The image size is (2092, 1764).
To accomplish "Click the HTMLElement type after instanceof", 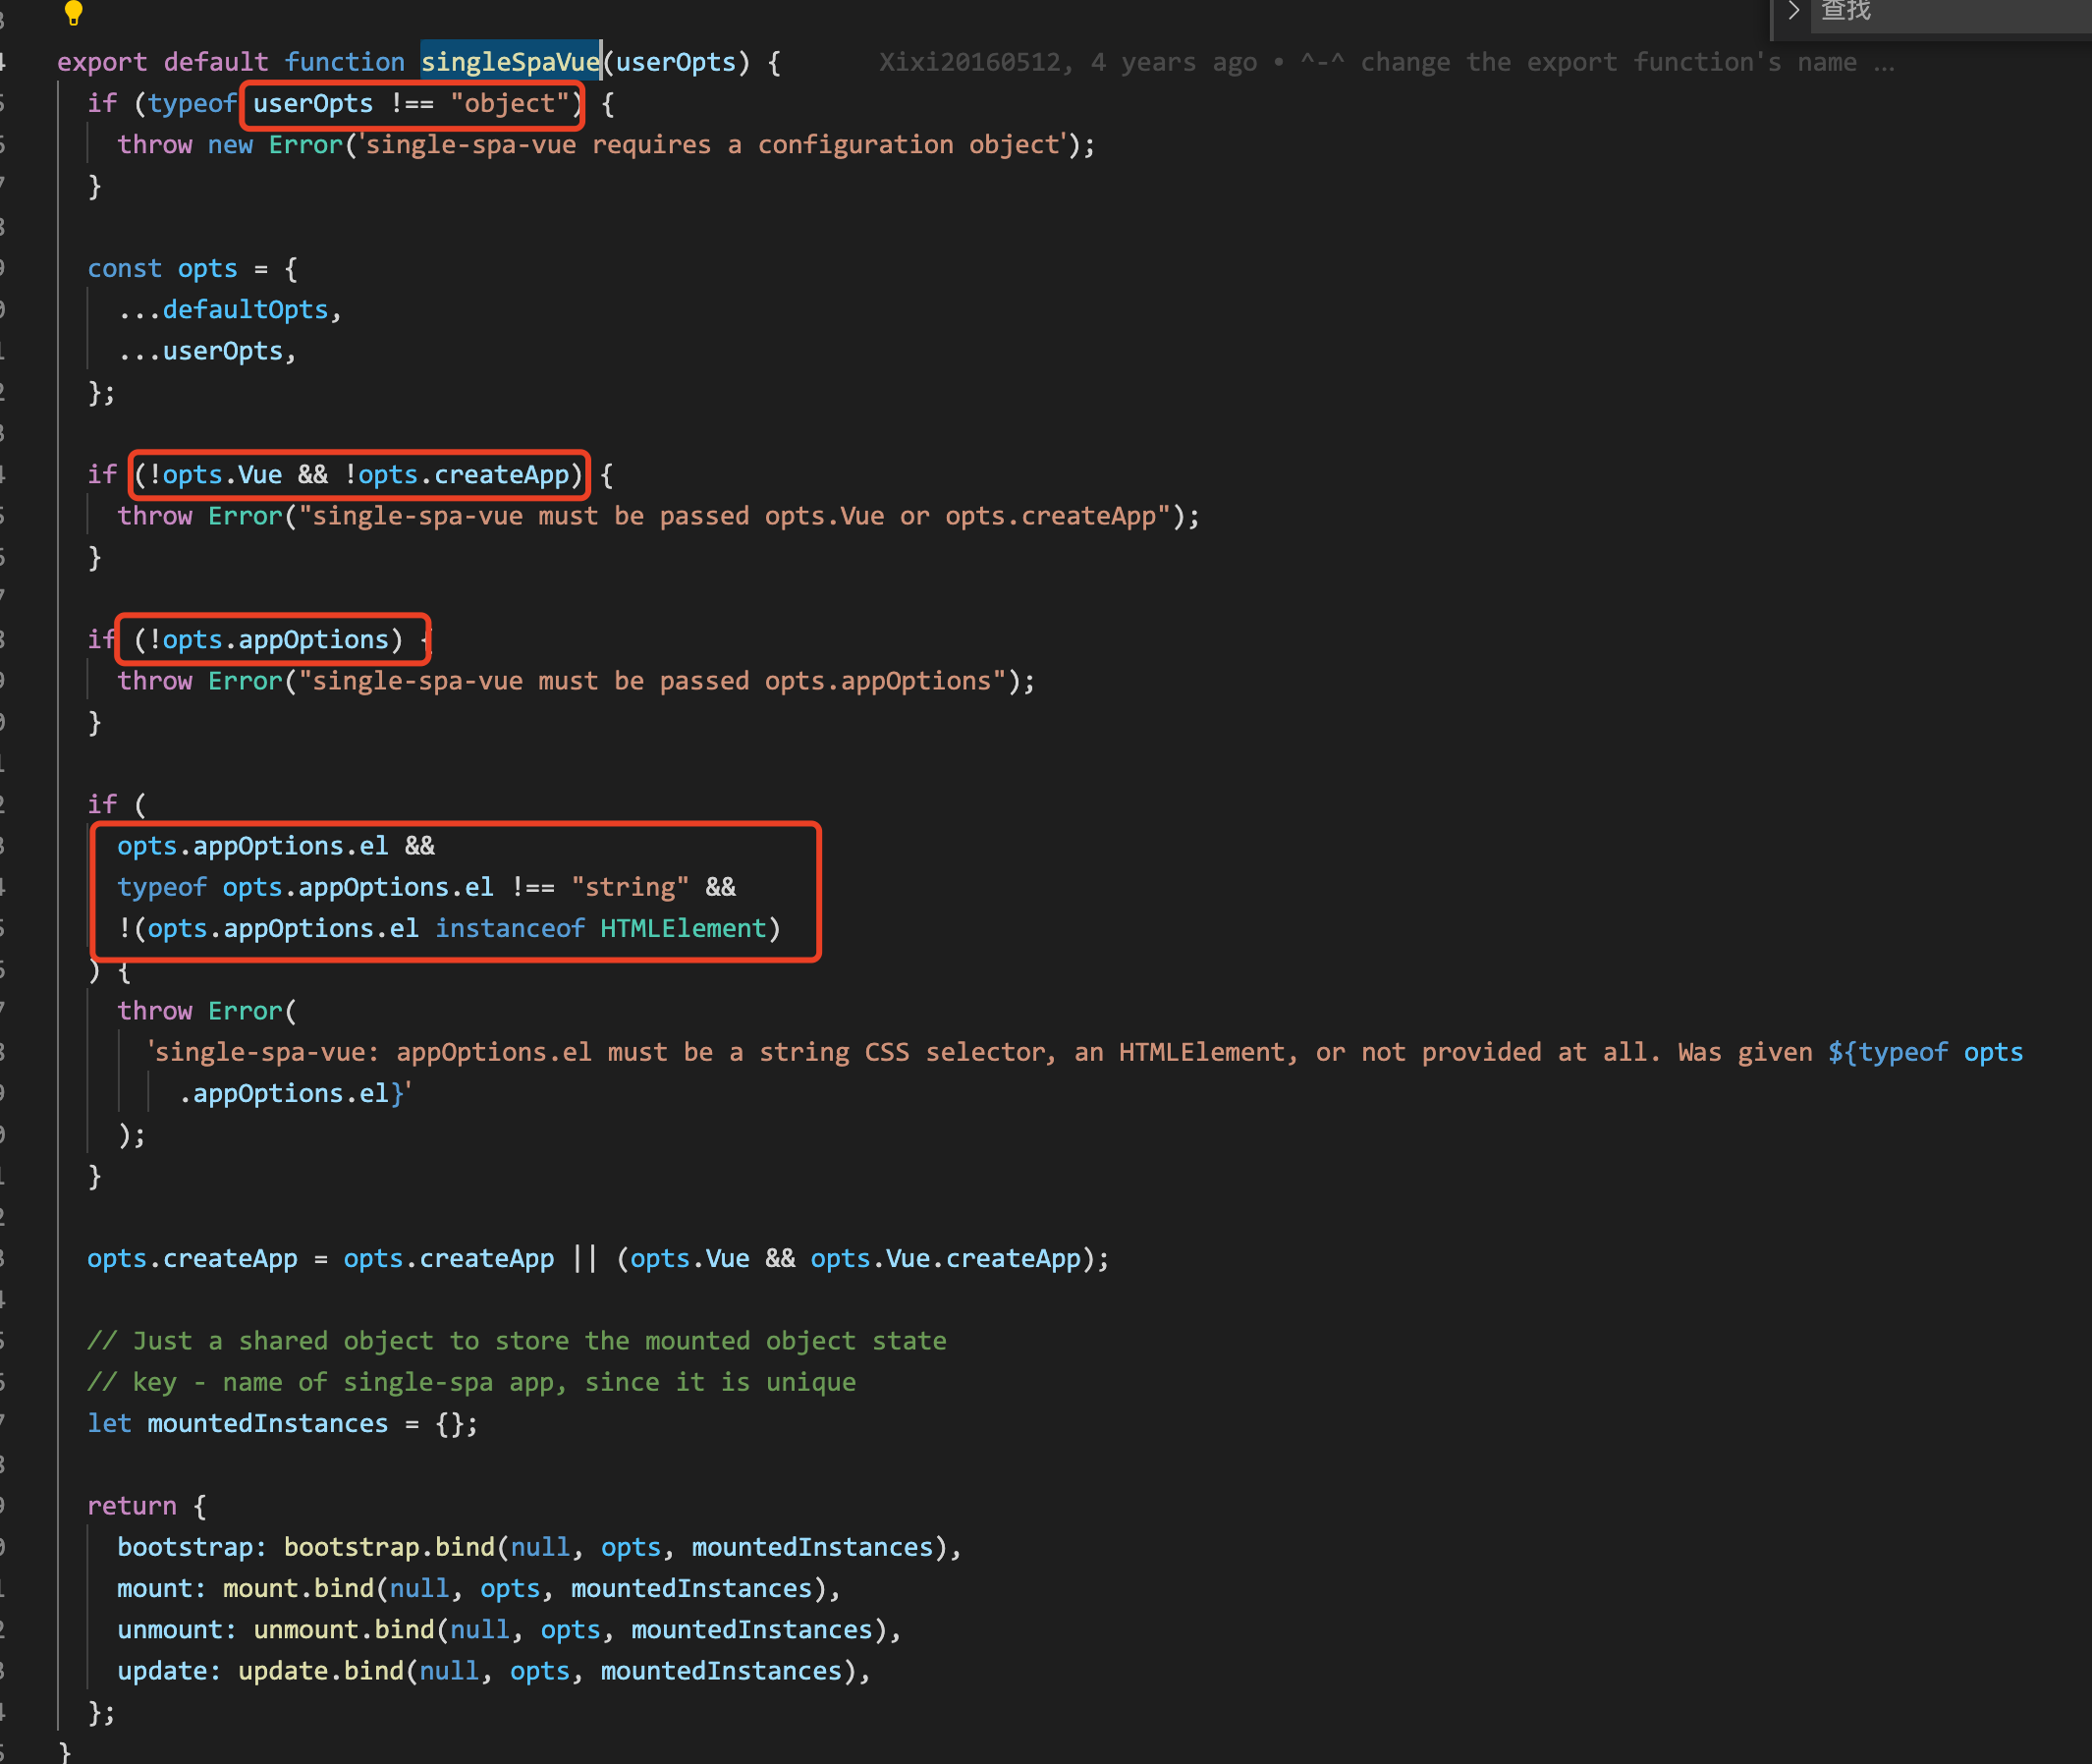I will coord(683,929).
